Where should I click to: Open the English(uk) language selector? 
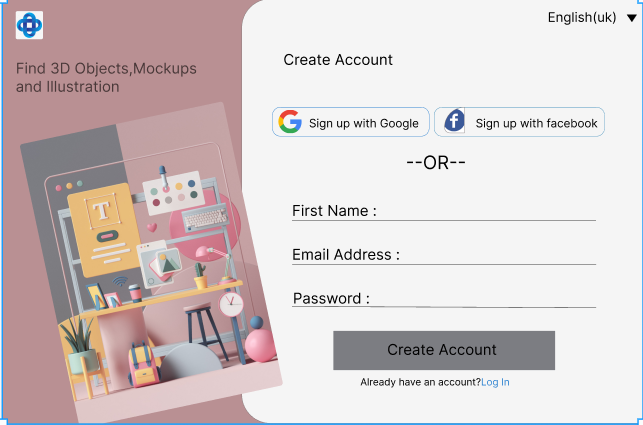[x=582, y=17]
